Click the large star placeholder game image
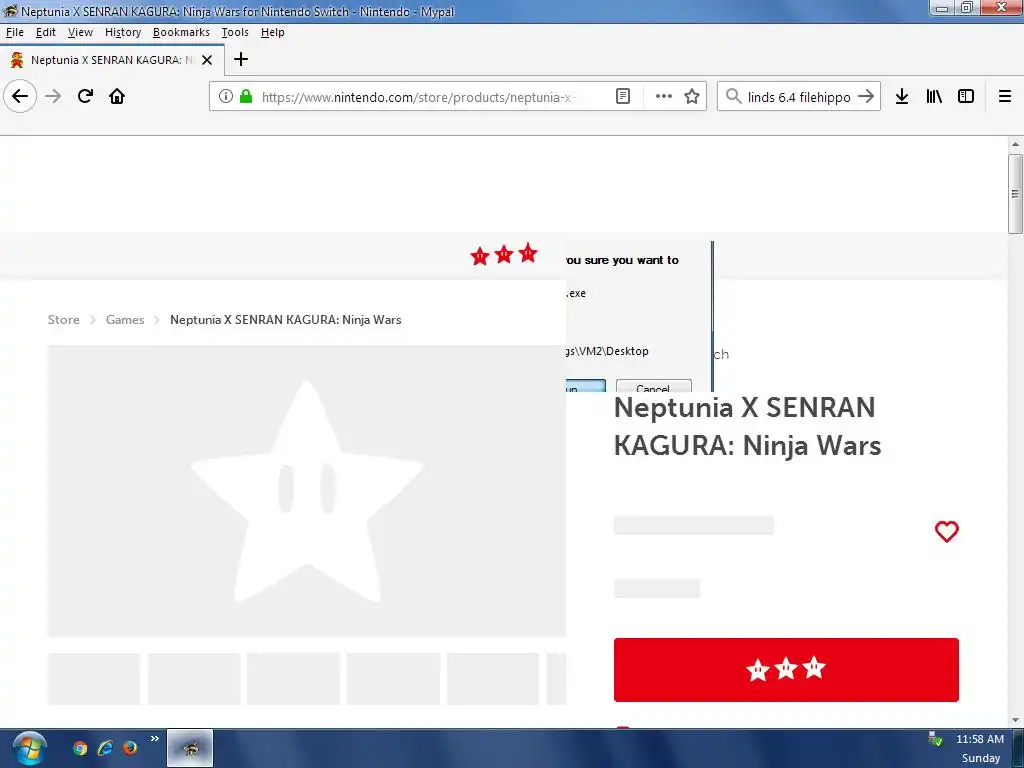This screenshot has height=768, width=1024. [306, 491]
